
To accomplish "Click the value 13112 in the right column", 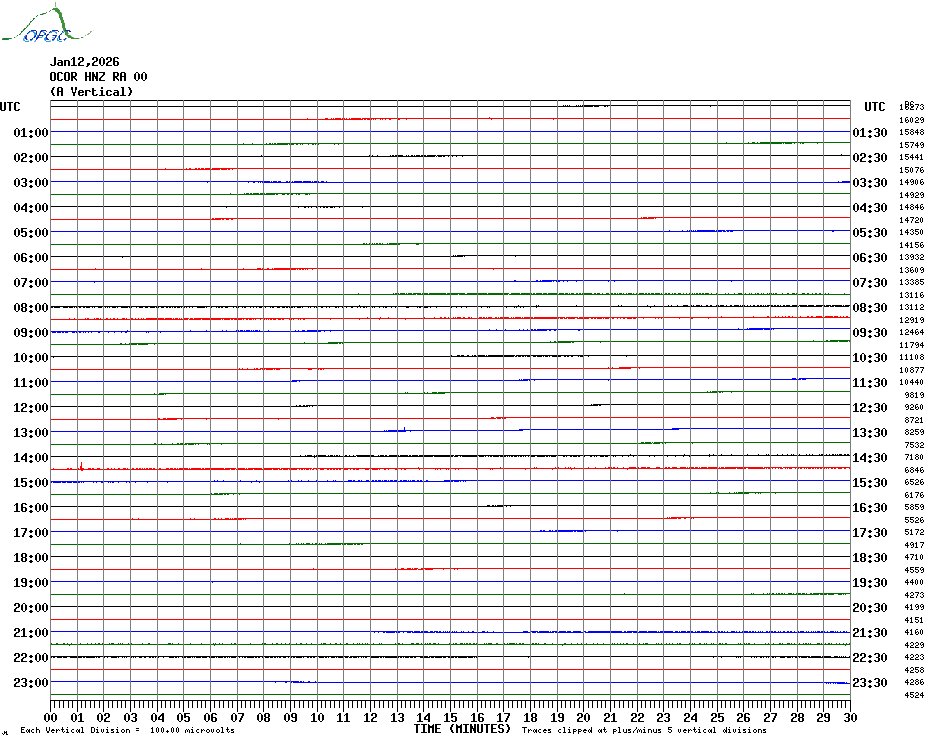I will click(912, 307).
